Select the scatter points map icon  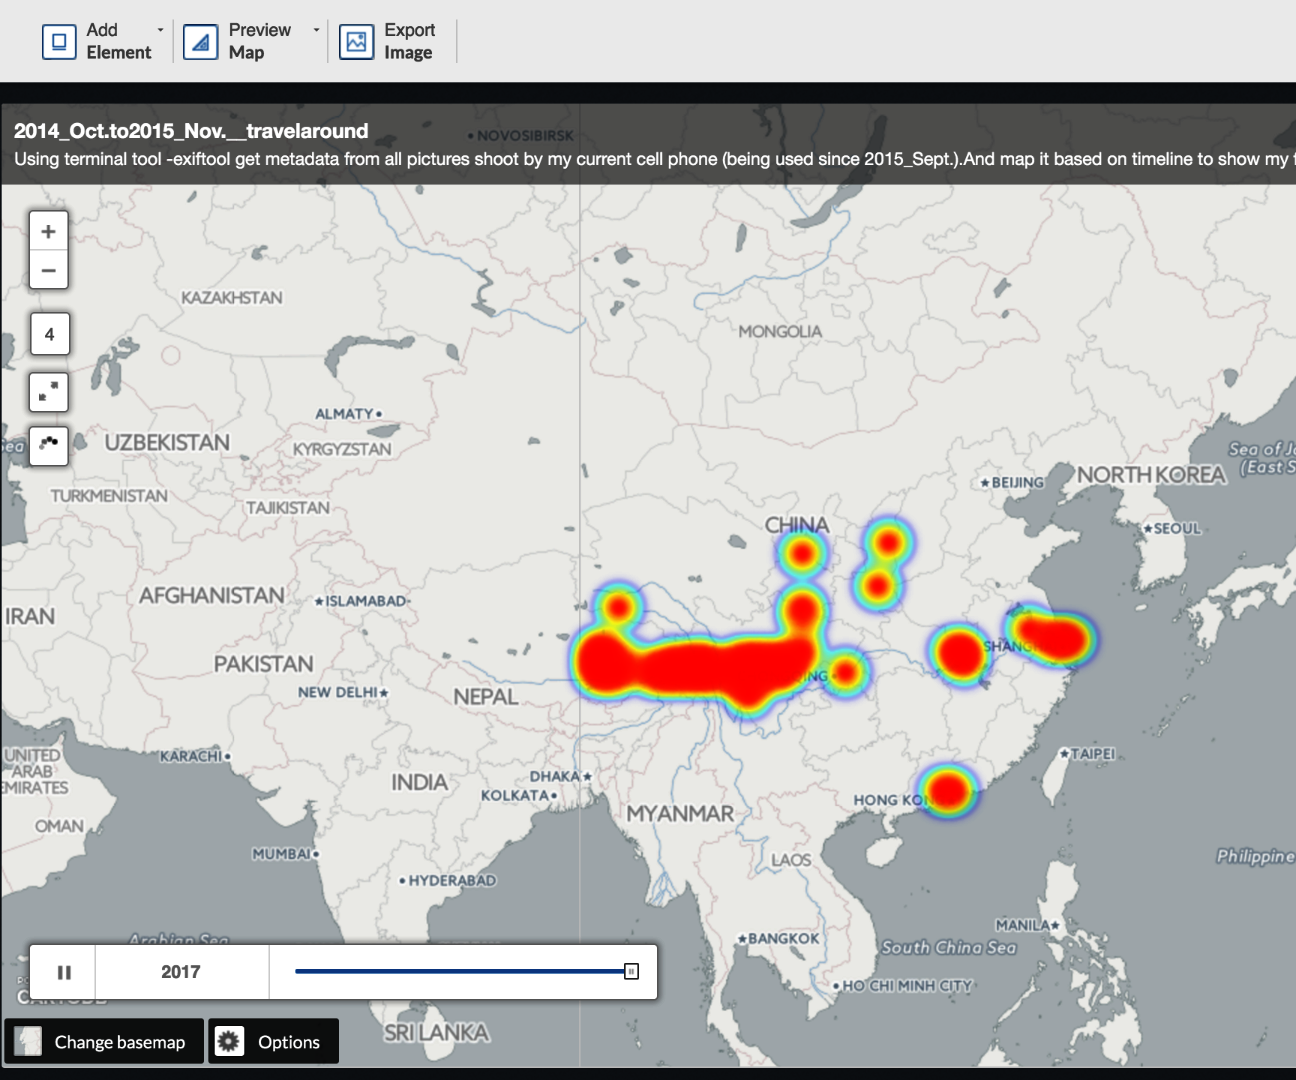(x=47, y=446)
